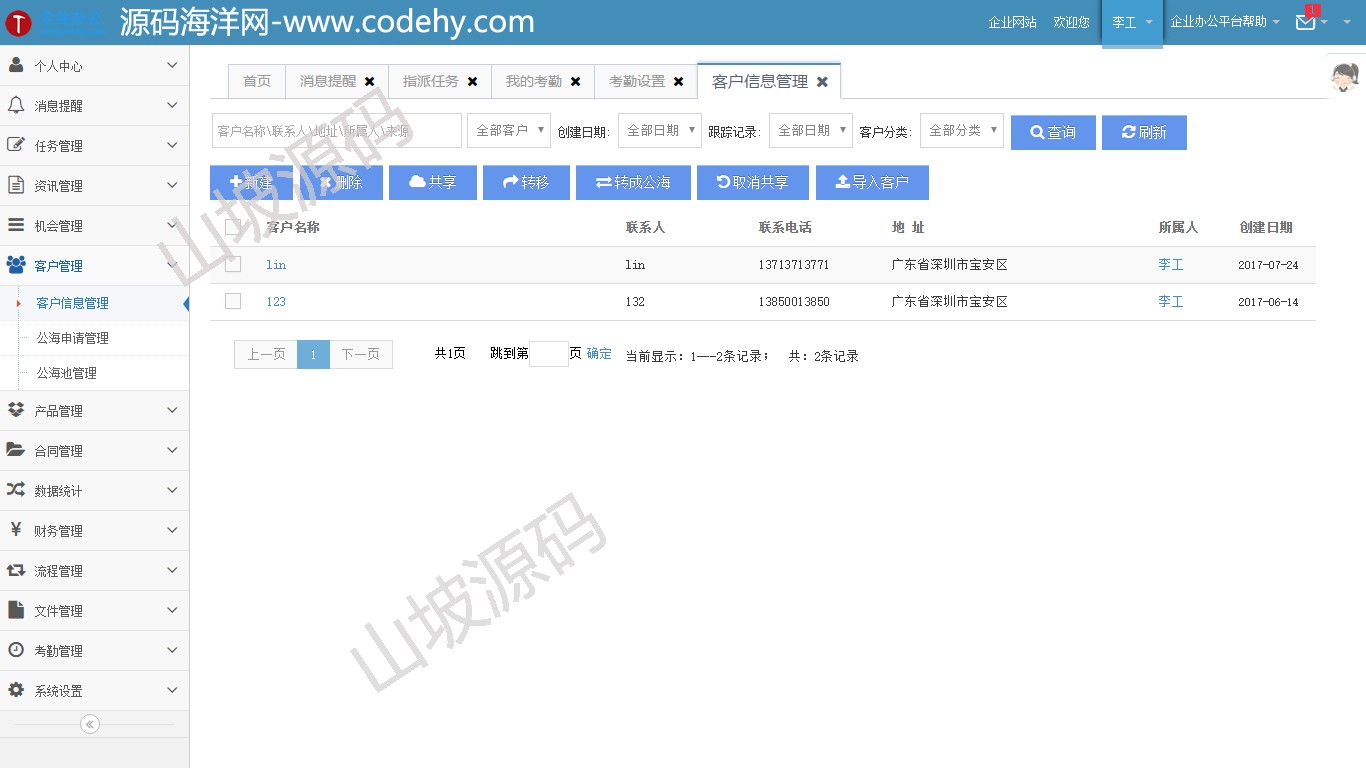Click the 刷新 refresh button
Image resolution: width=1366 pixels, height=768 pixels.
tap(1144, 132)
